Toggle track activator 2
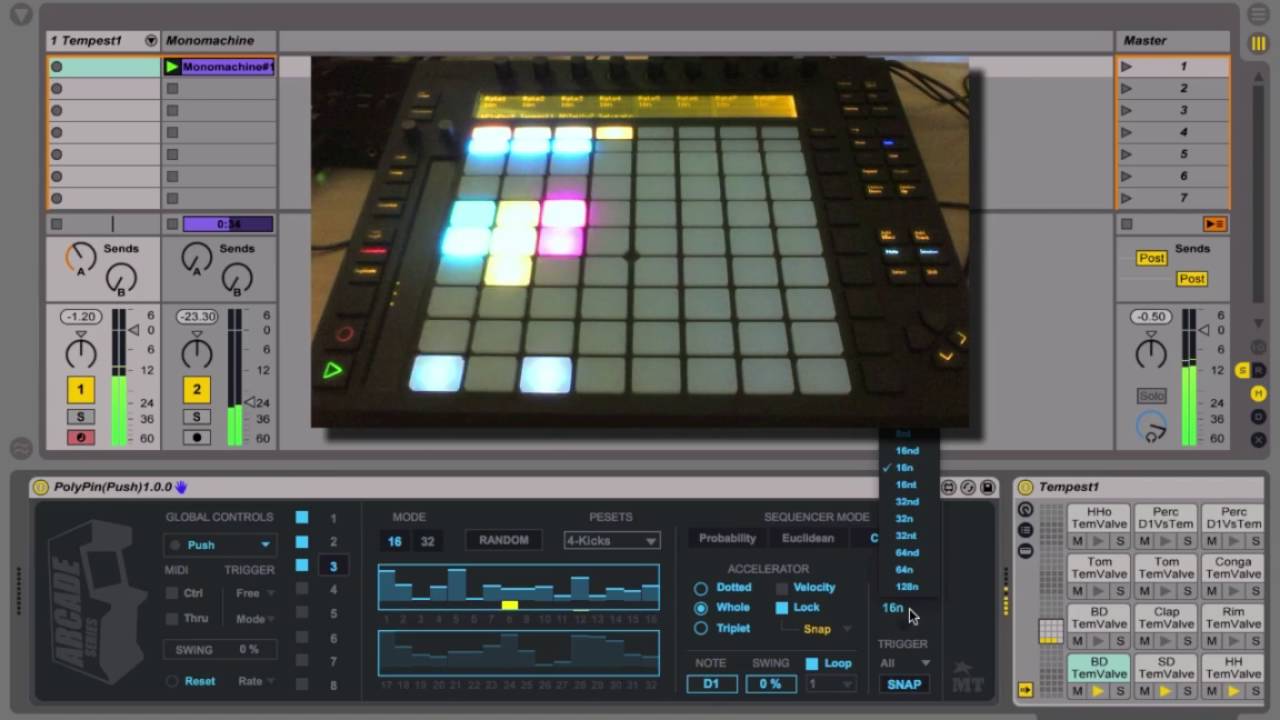The height and width of the screenshot is (720, 1280). [x=197, y=390]
